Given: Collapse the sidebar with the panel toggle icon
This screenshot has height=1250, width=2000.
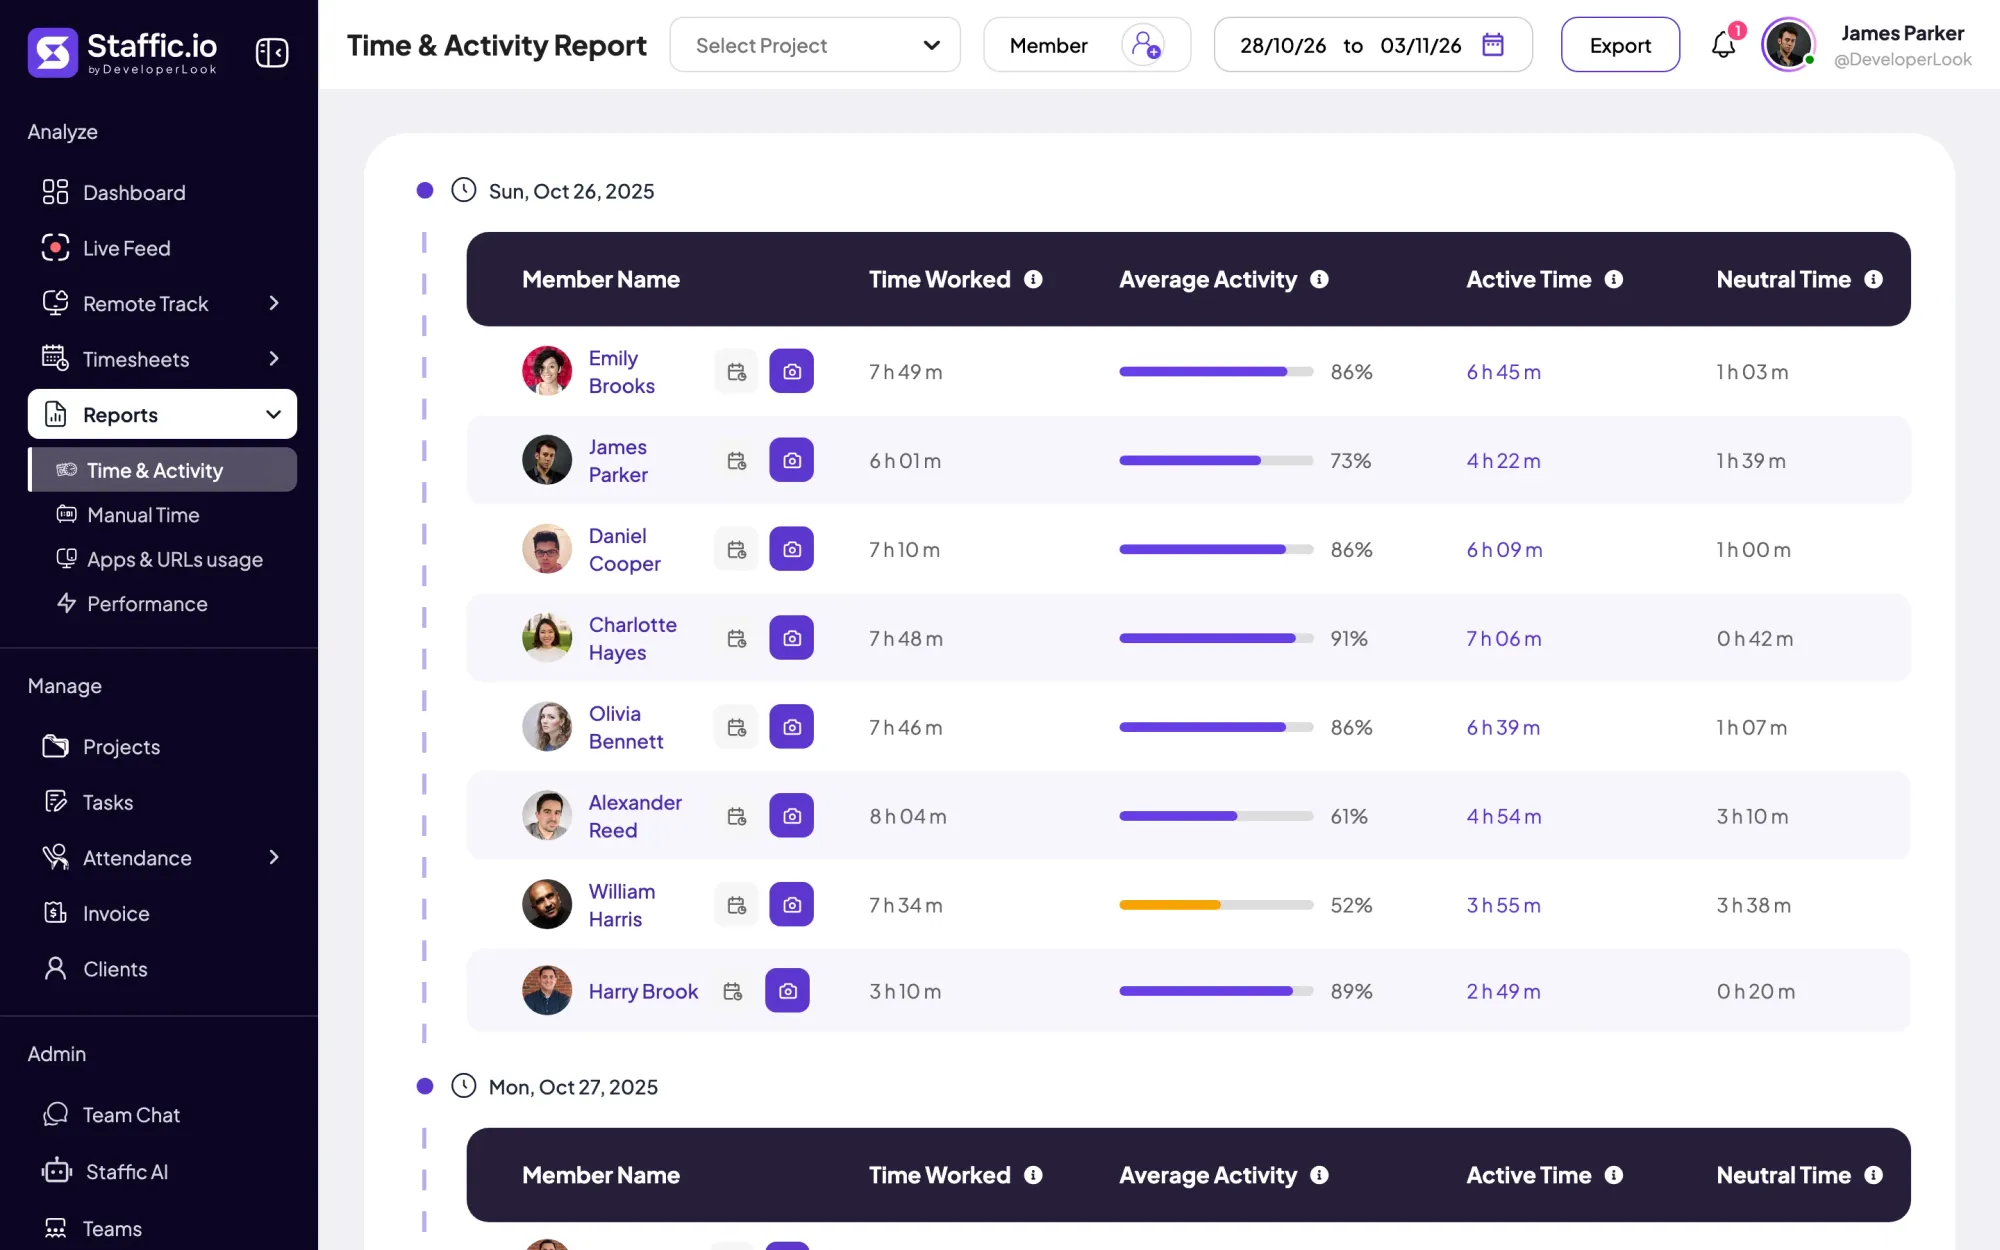Looking at the screenshot, I should (271, 52).
